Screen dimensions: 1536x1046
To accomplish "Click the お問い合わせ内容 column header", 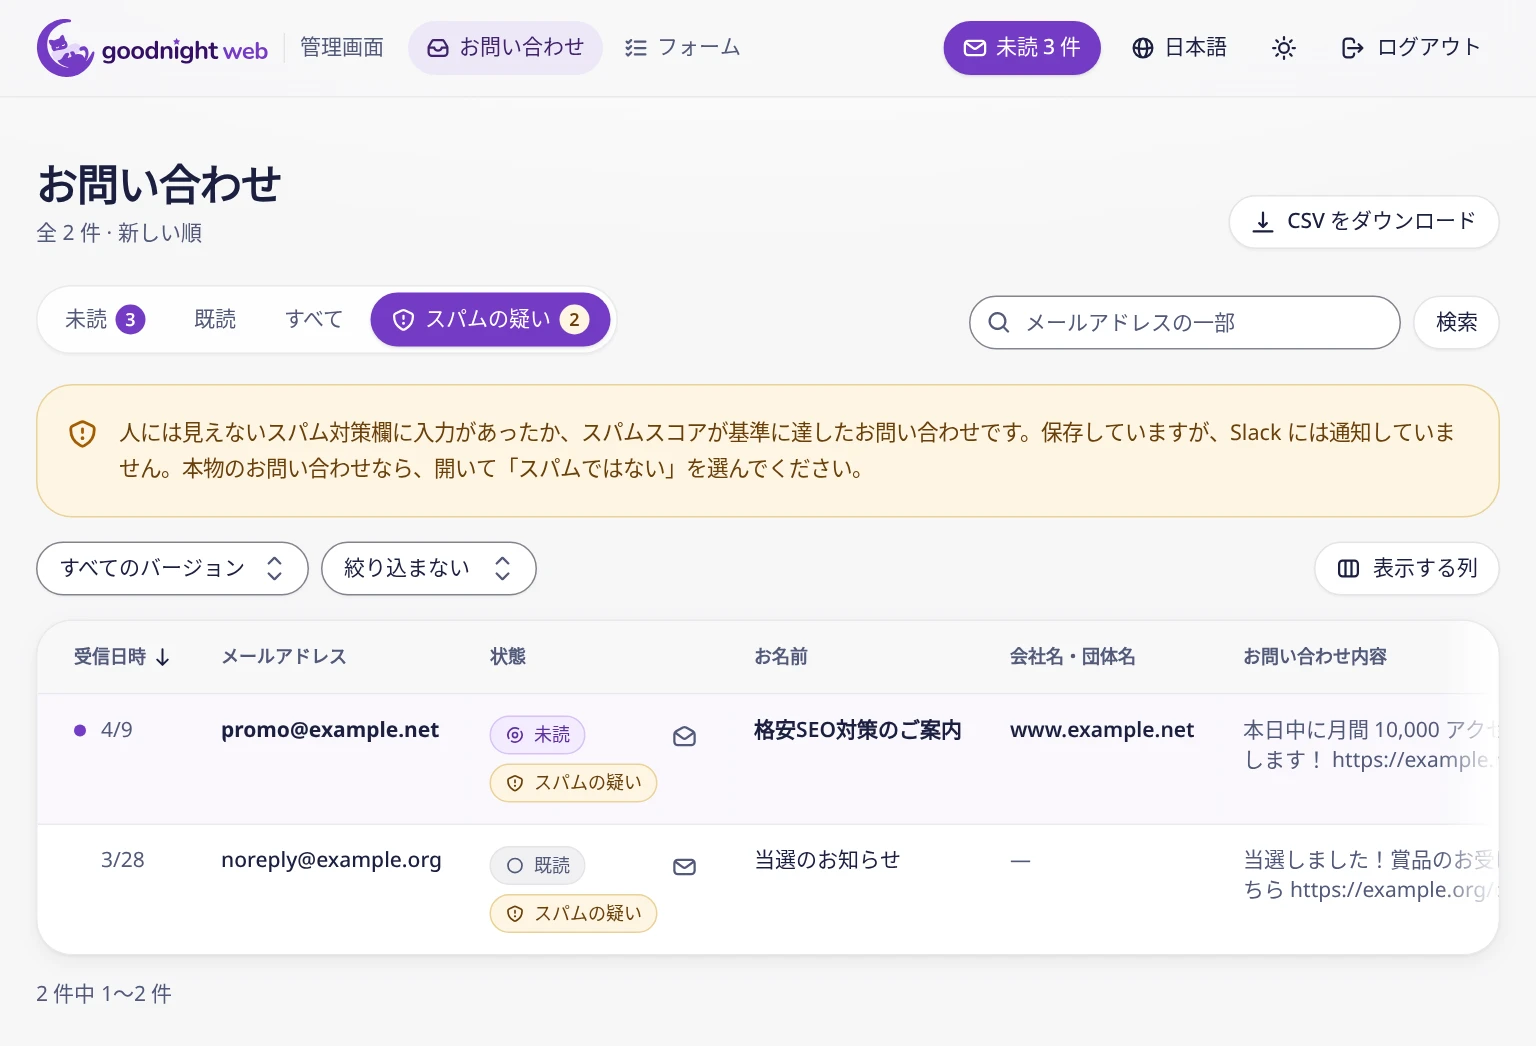I will [x=1315, y=657].
